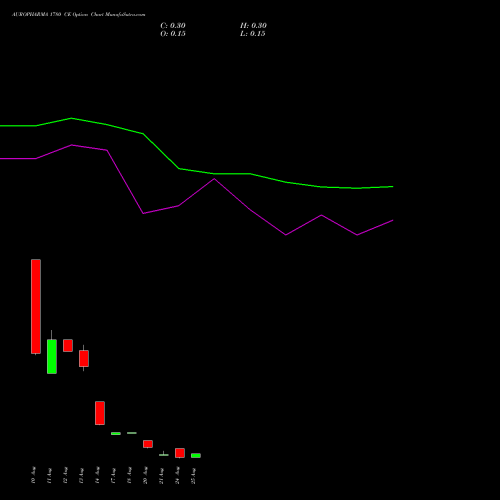Click the red candle for 12 Aug
Viewport: 500px width, 500px height.
(68, 345)
